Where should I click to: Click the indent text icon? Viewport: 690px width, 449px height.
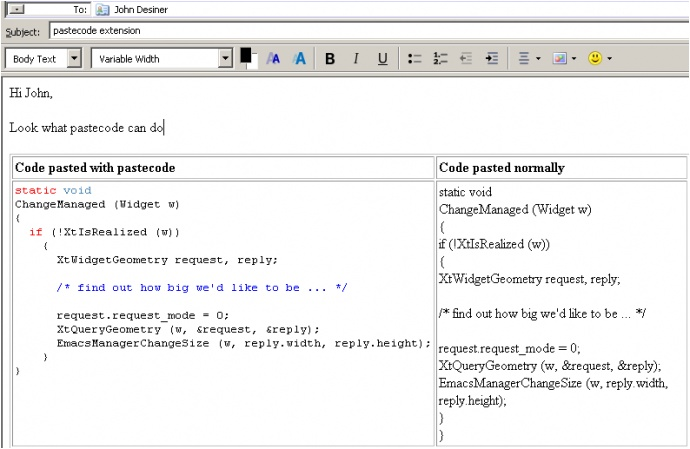click(x=492, y=59)
